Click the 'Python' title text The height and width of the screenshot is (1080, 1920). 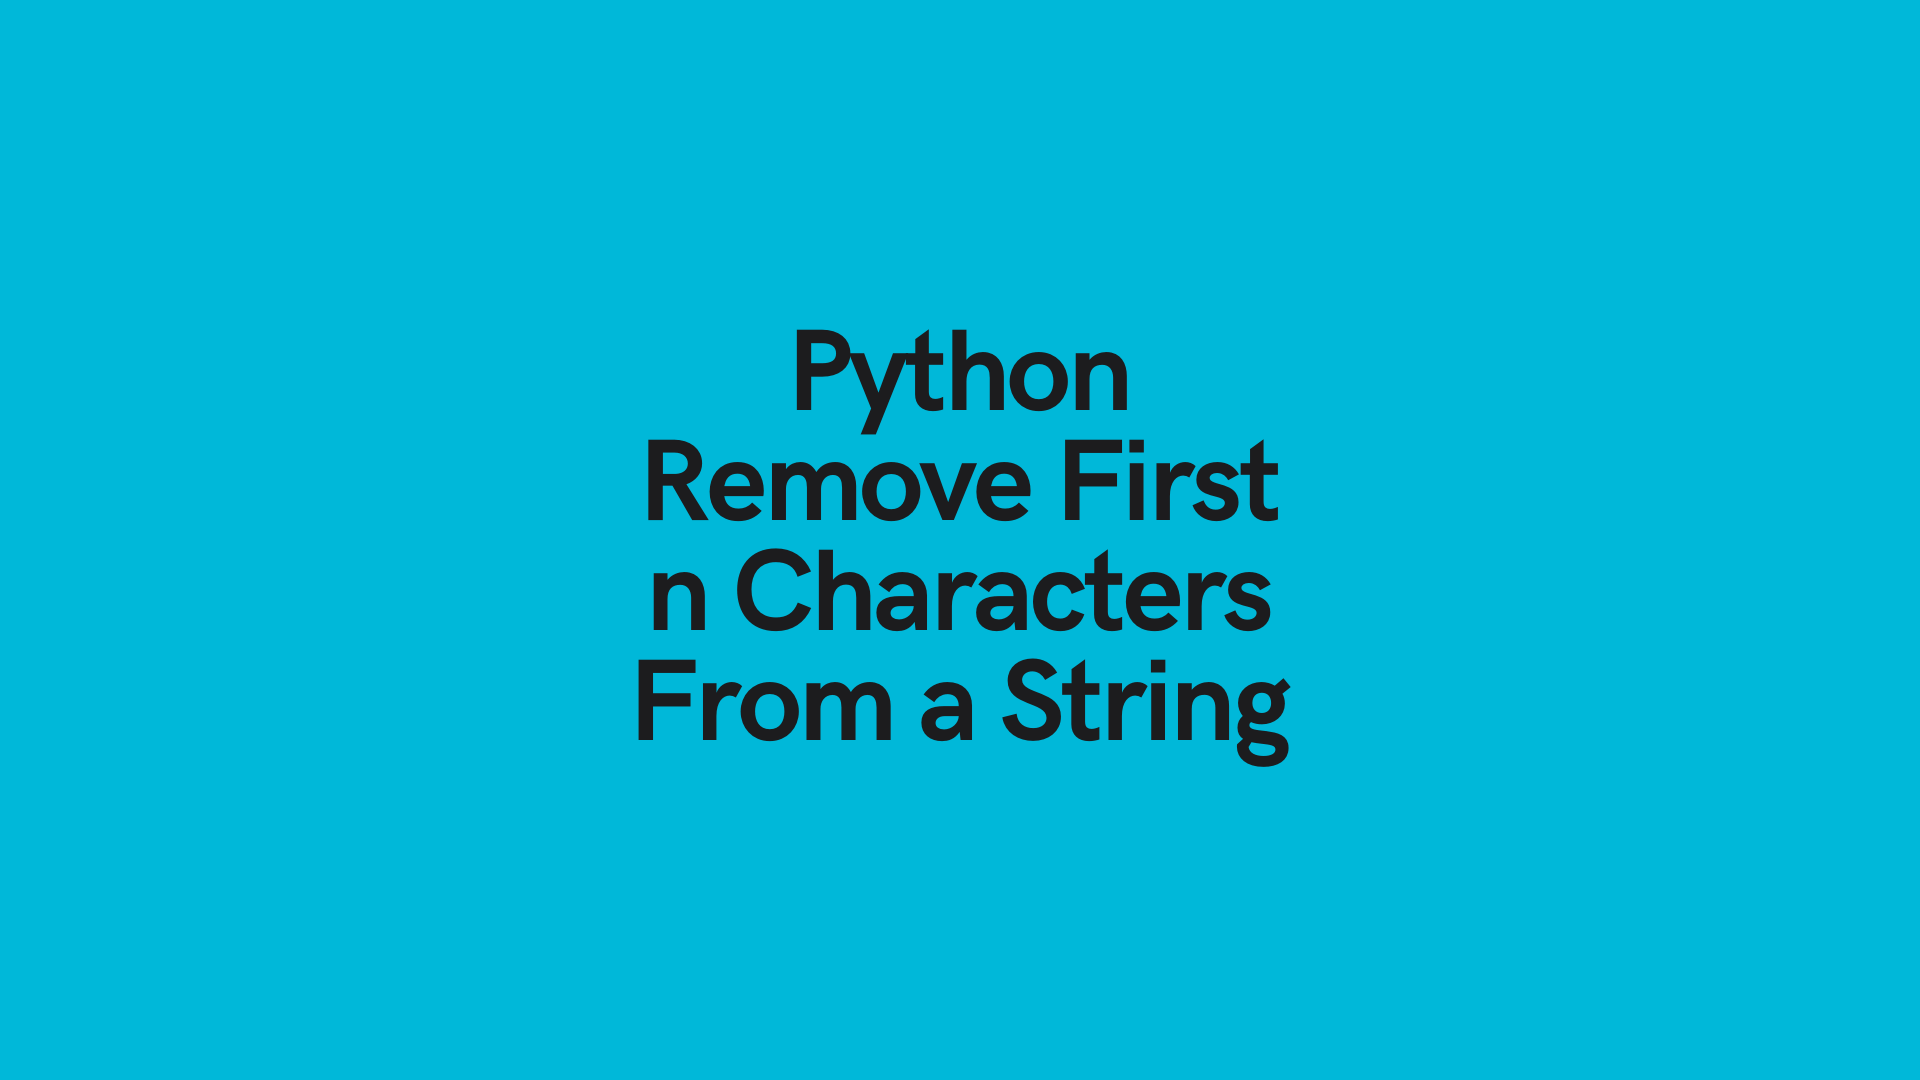tap(960, 373)
